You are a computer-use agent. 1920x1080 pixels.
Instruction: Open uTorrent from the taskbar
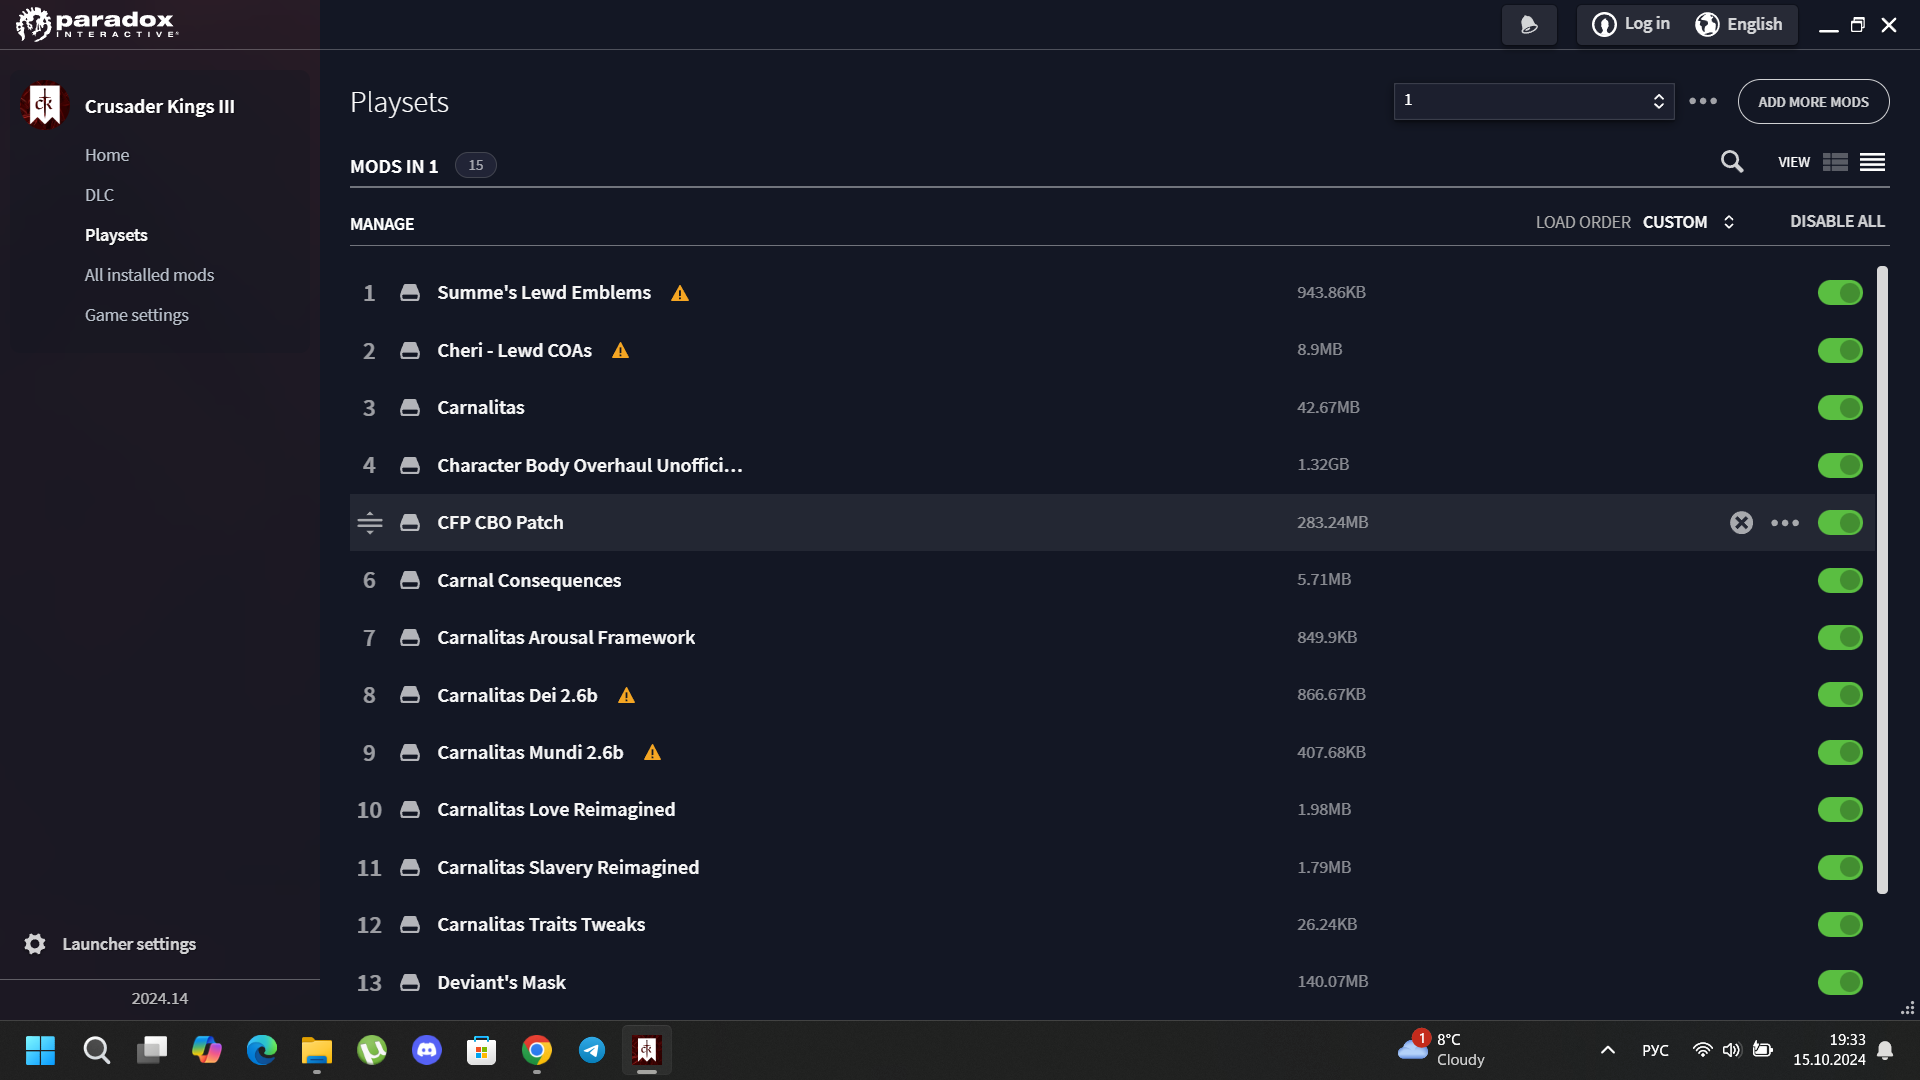tap(372, 1050)
